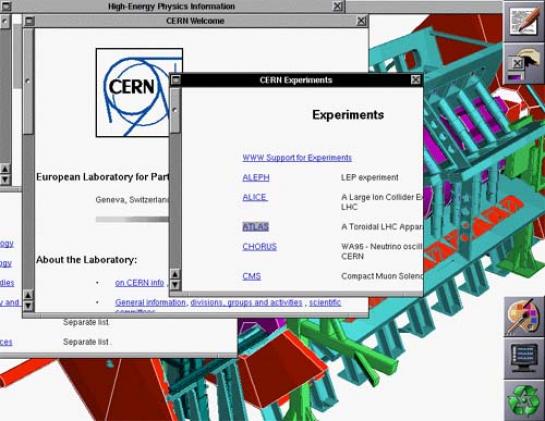Screen dimensions: 545x421
Task: Open the green Recycler icon
Action: [x=524, y=400]
